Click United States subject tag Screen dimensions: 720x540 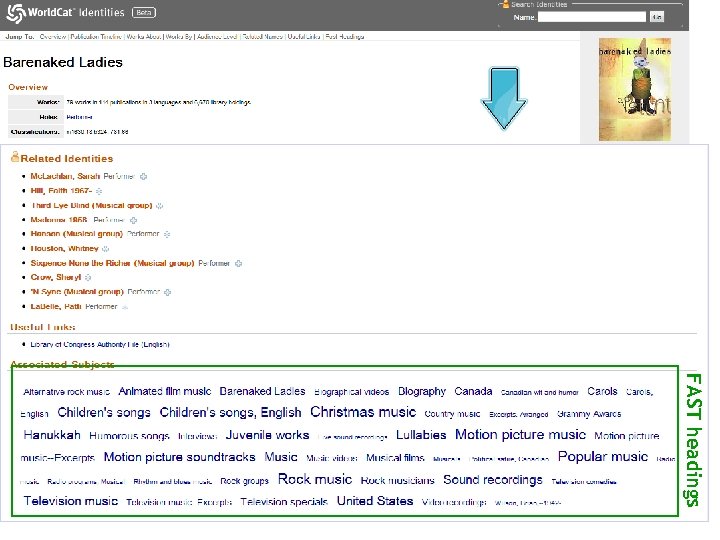(x=375, y=501)
